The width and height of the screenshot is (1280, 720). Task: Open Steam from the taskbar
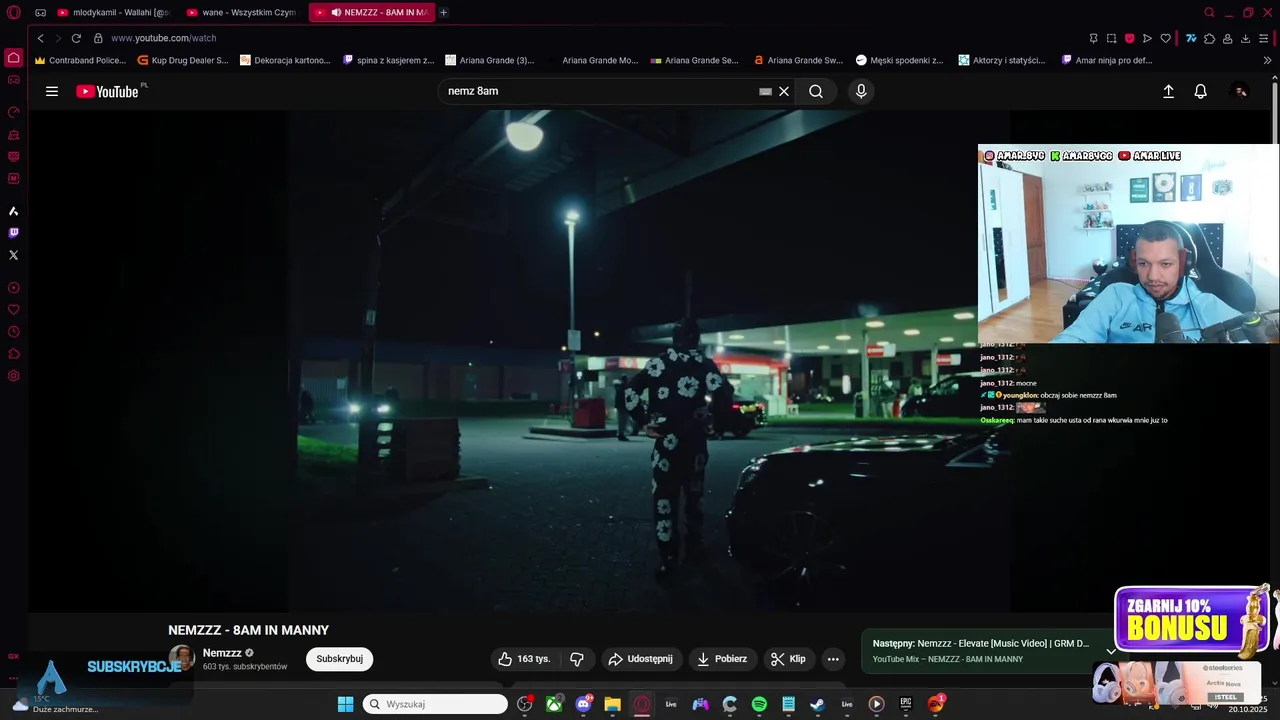pos(817,704)
